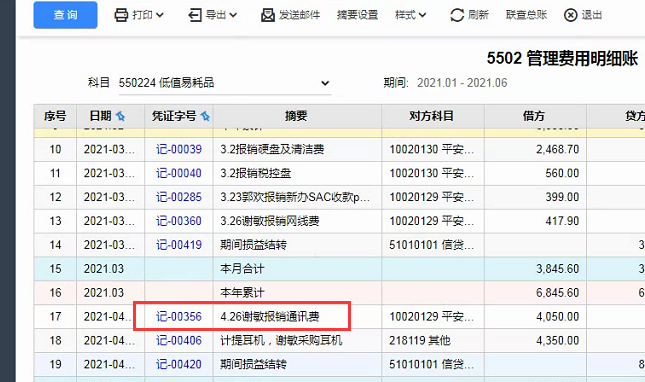Click the exit icon for 退出
This screenshot has width=645, height=382.
571,15
